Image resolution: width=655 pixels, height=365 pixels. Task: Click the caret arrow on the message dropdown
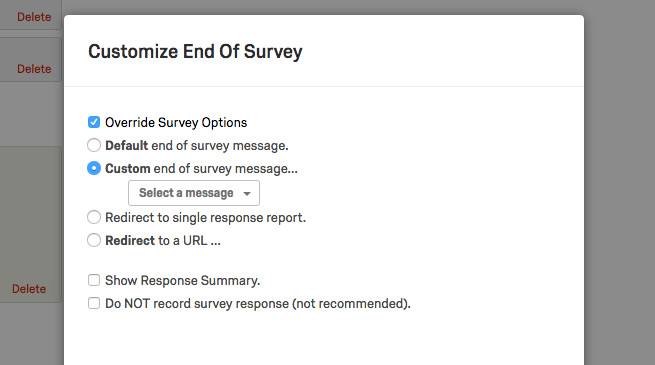247,194
